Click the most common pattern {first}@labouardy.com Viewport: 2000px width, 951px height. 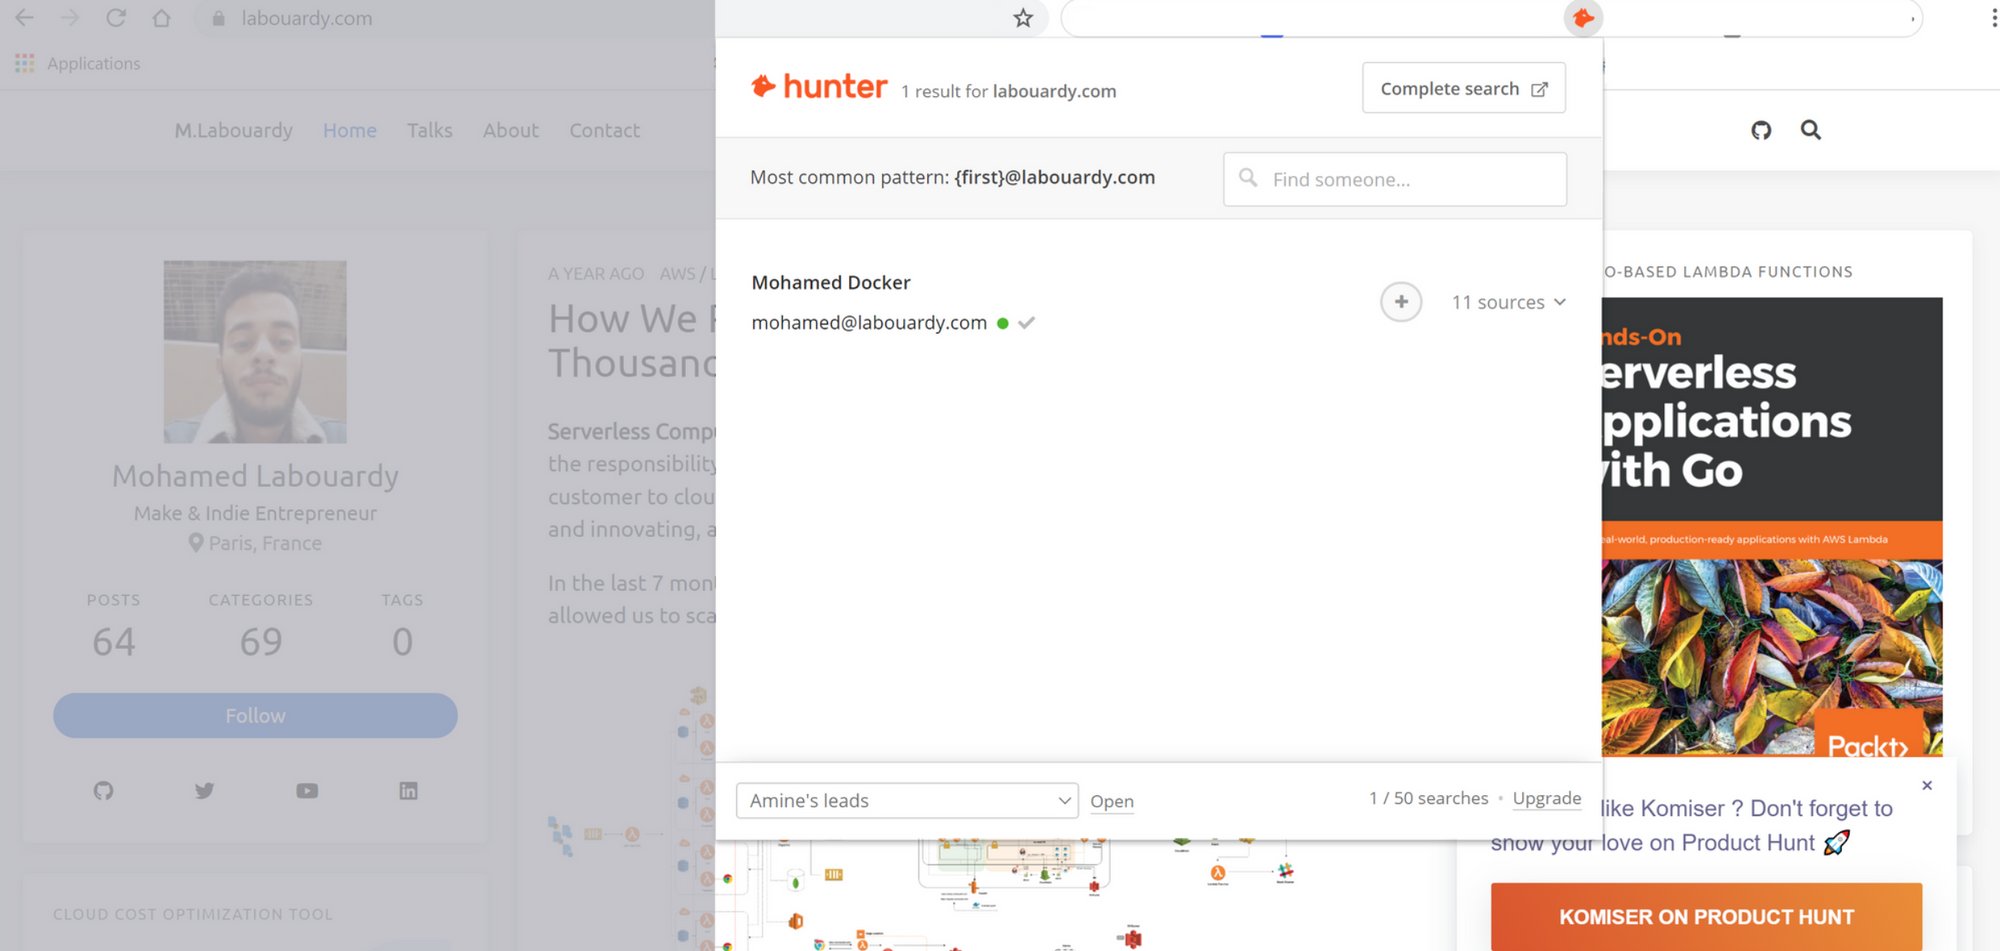click(1055, 177)
